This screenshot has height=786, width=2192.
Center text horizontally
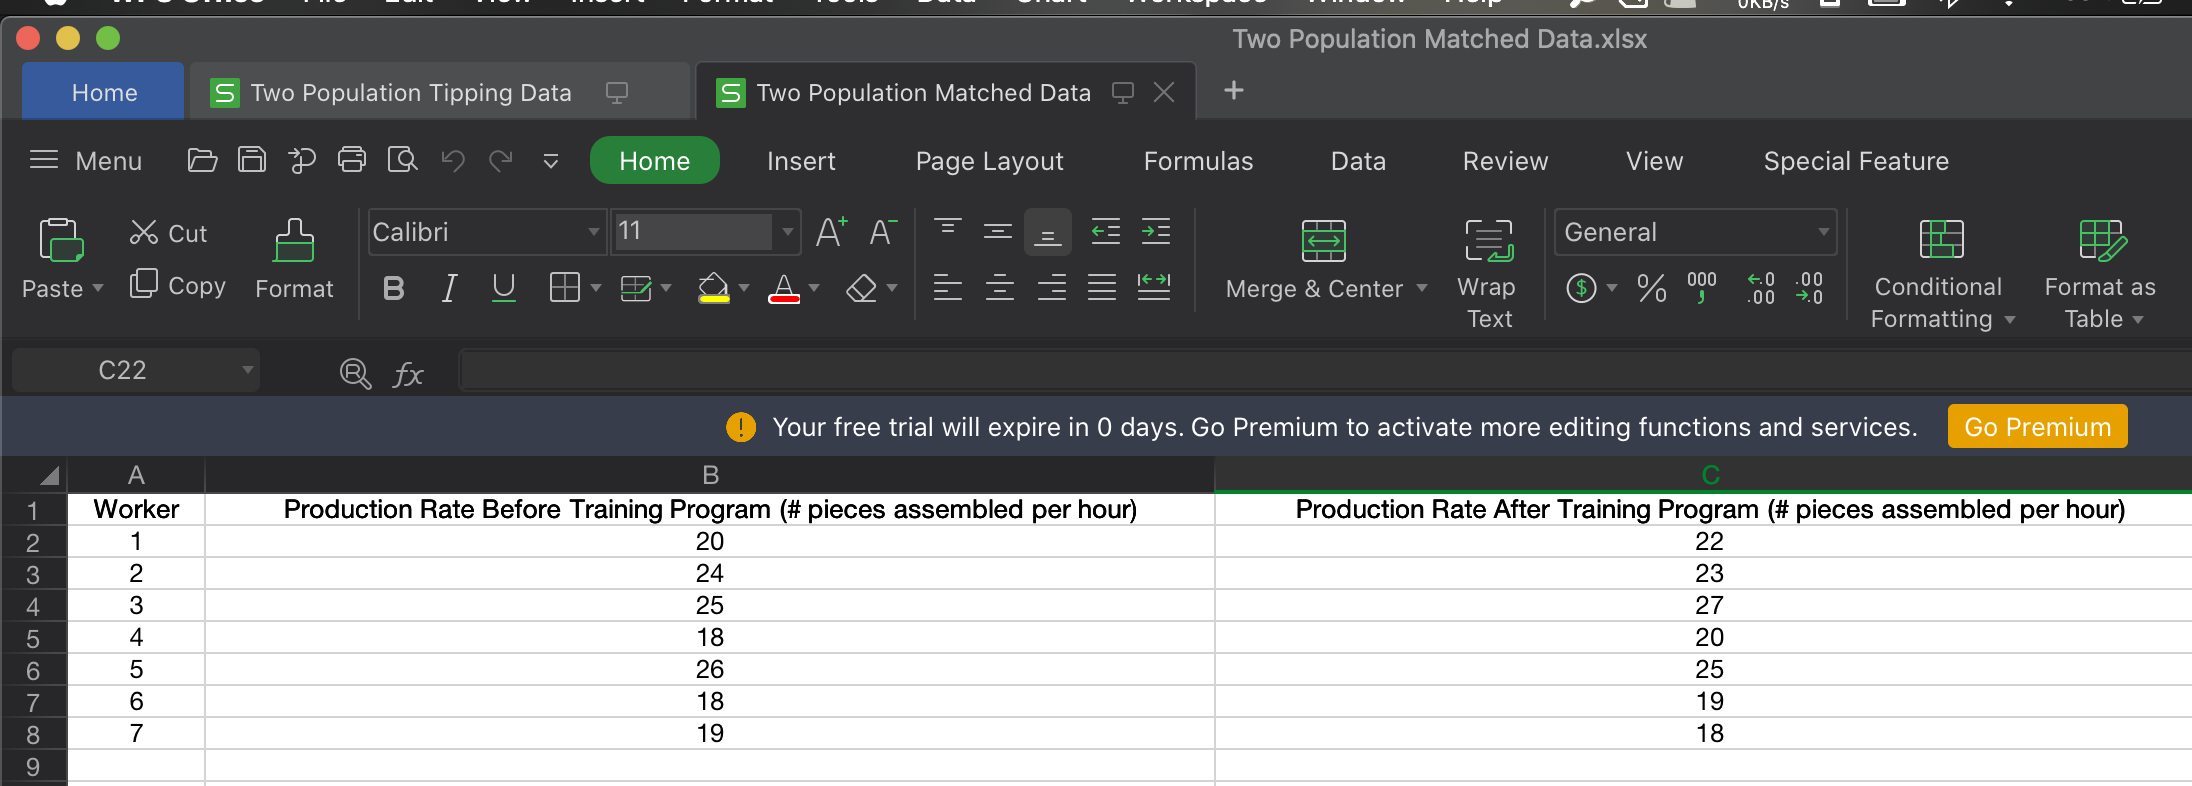[1000, 288]
